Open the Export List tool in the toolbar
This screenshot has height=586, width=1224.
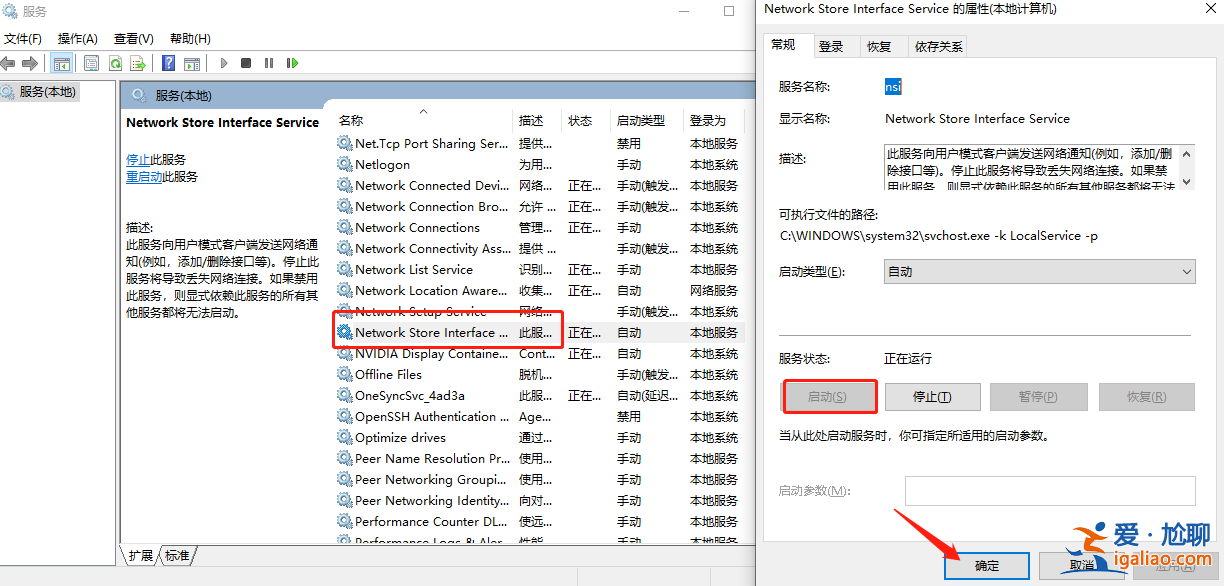click(x=138, y=63)
